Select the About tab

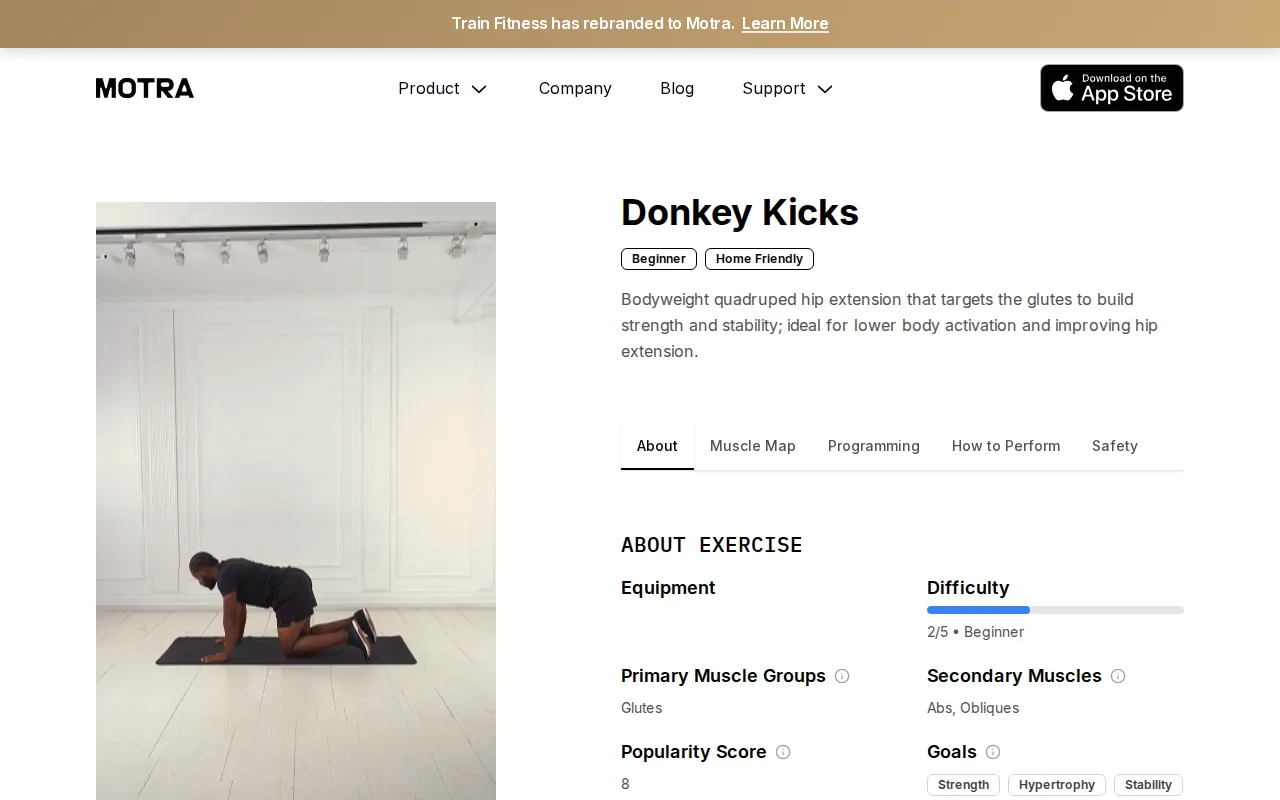657,446
